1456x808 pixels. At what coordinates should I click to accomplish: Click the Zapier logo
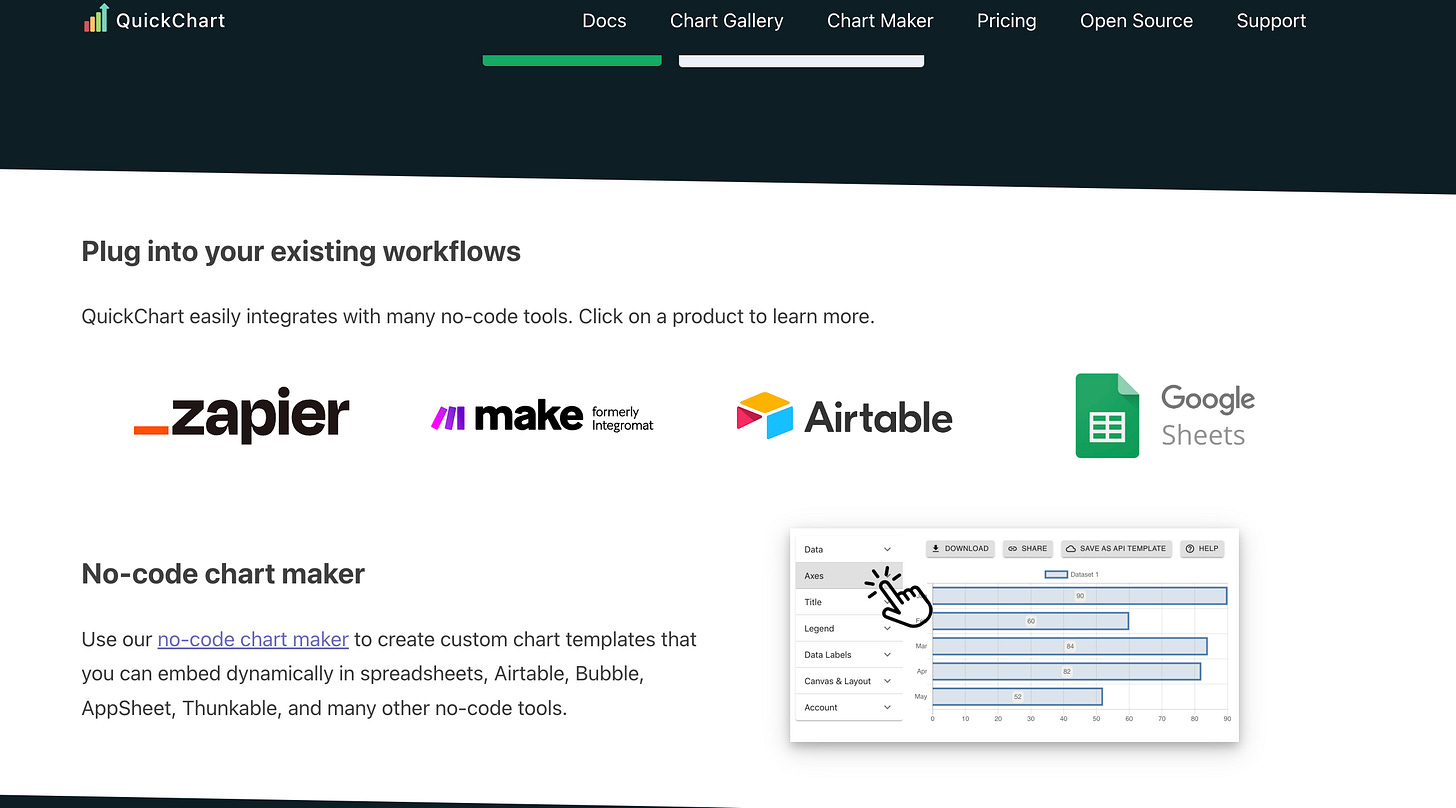click(x=242, y=415)
